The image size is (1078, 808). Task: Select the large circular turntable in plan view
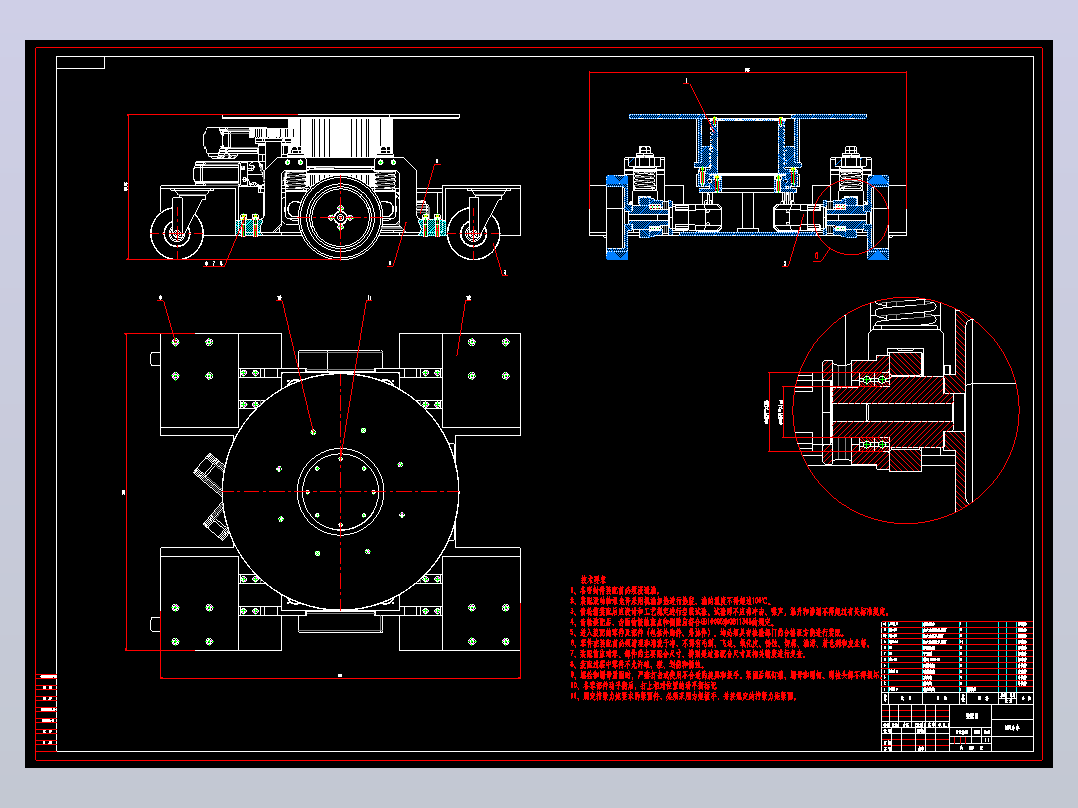(x=340, y=492)
